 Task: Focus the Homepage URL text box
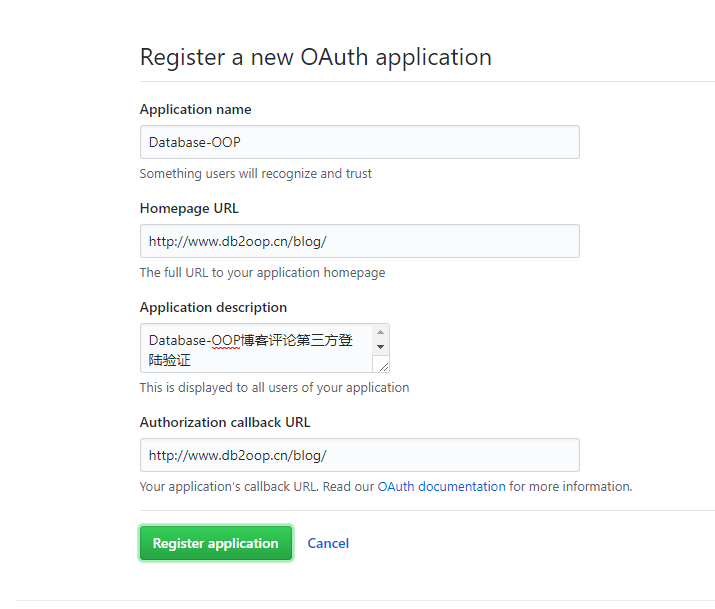point(359,241)
